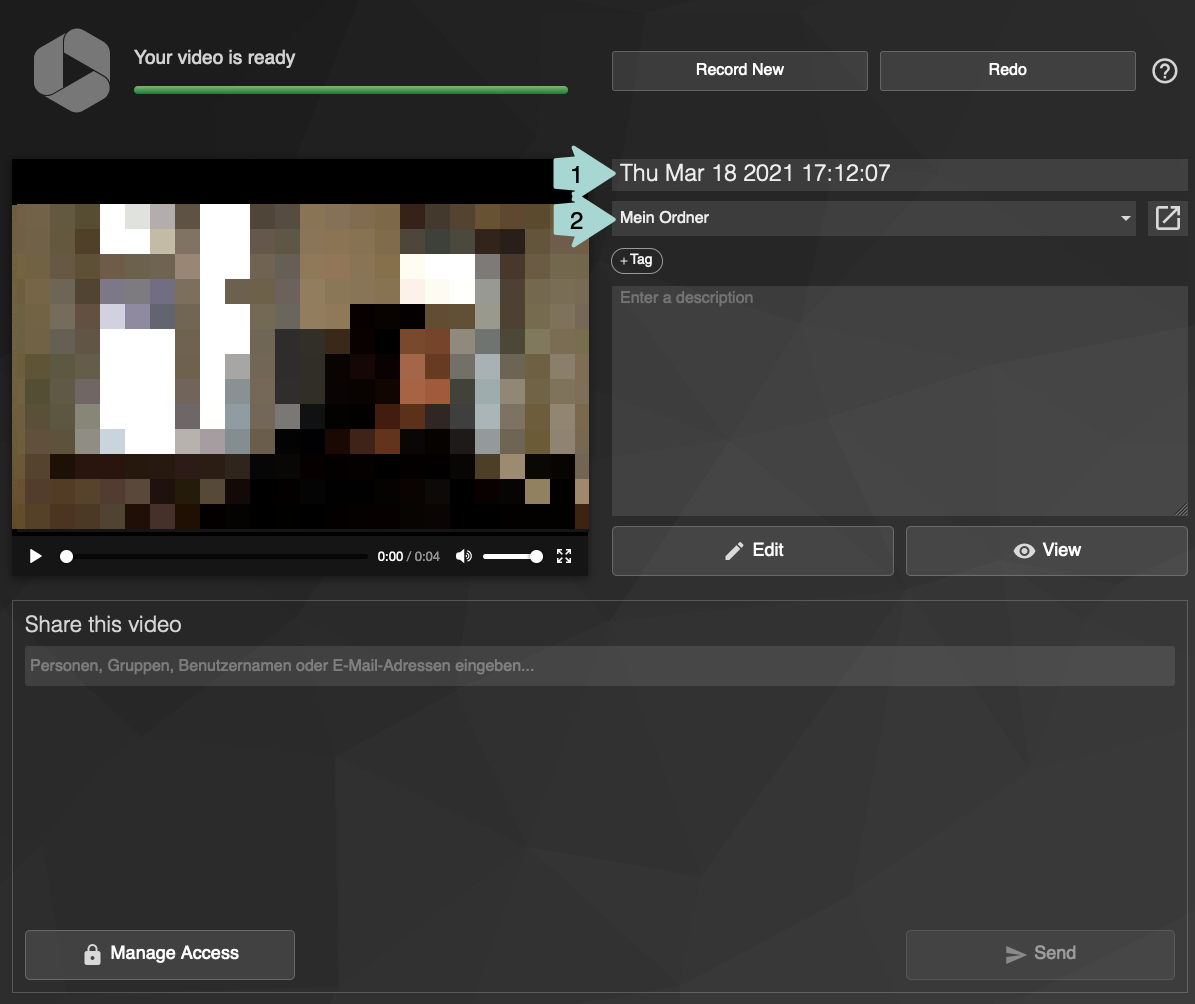
Task: Click the Record New button
Action: point(739,70)
